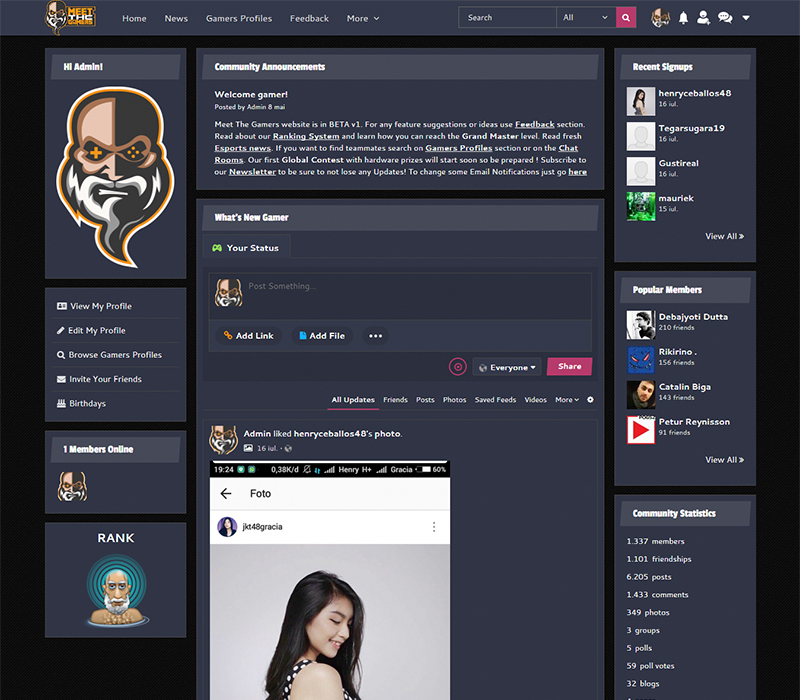Open the Edit My Profile link

pos(97,331)
